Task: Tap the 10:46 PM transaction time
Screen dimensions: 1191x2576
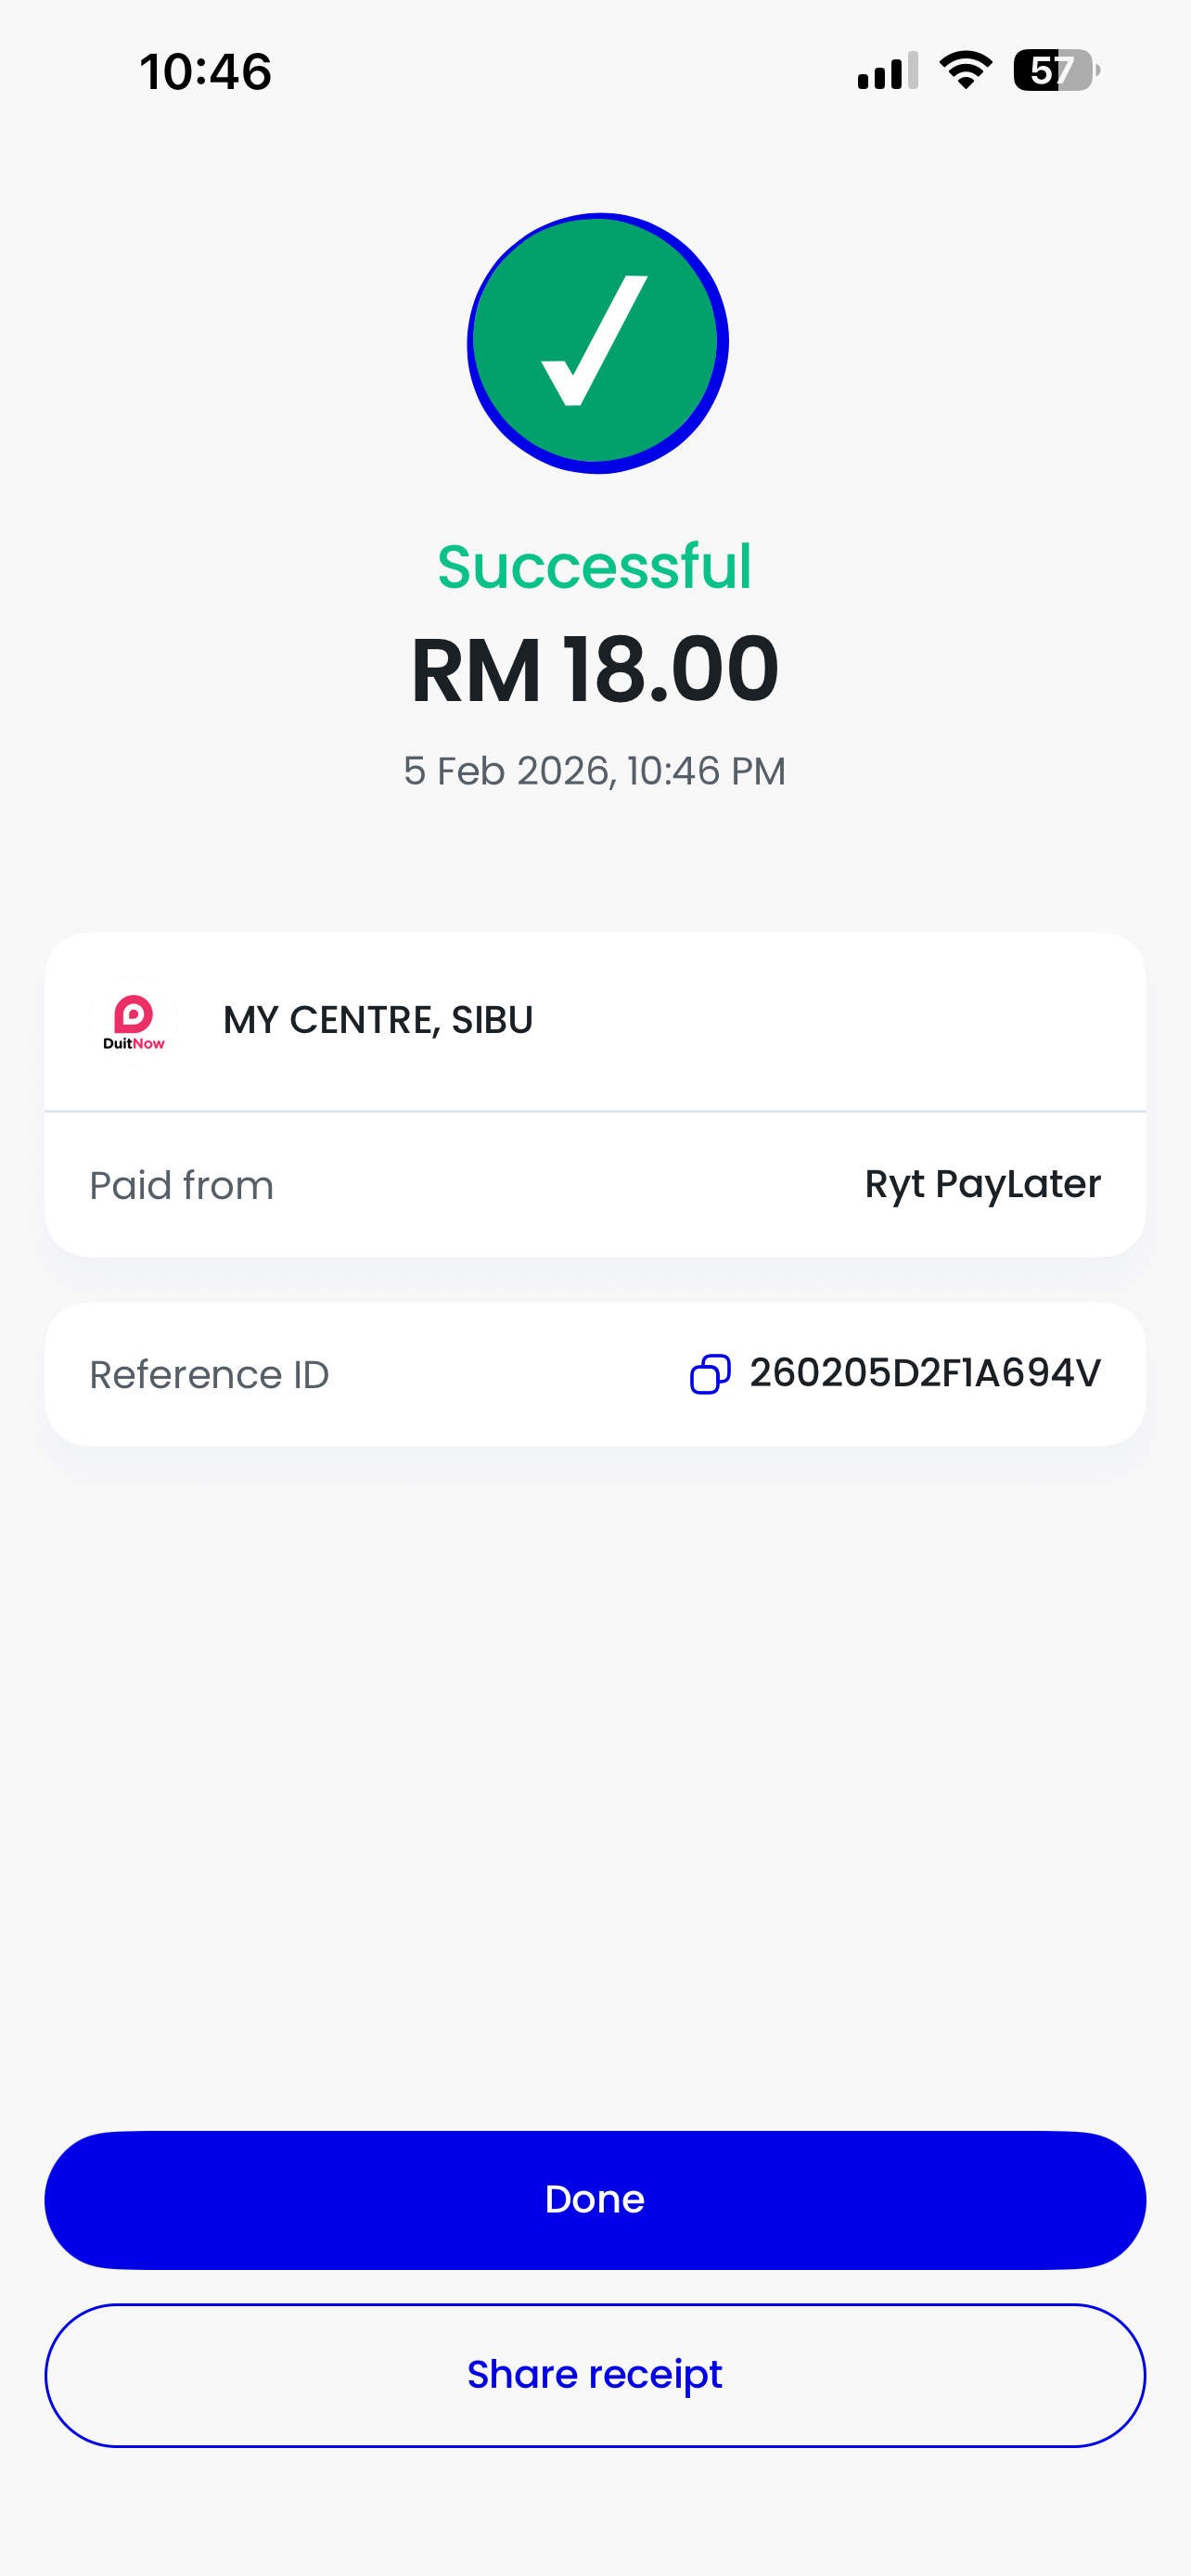Action: coord(707,771)
